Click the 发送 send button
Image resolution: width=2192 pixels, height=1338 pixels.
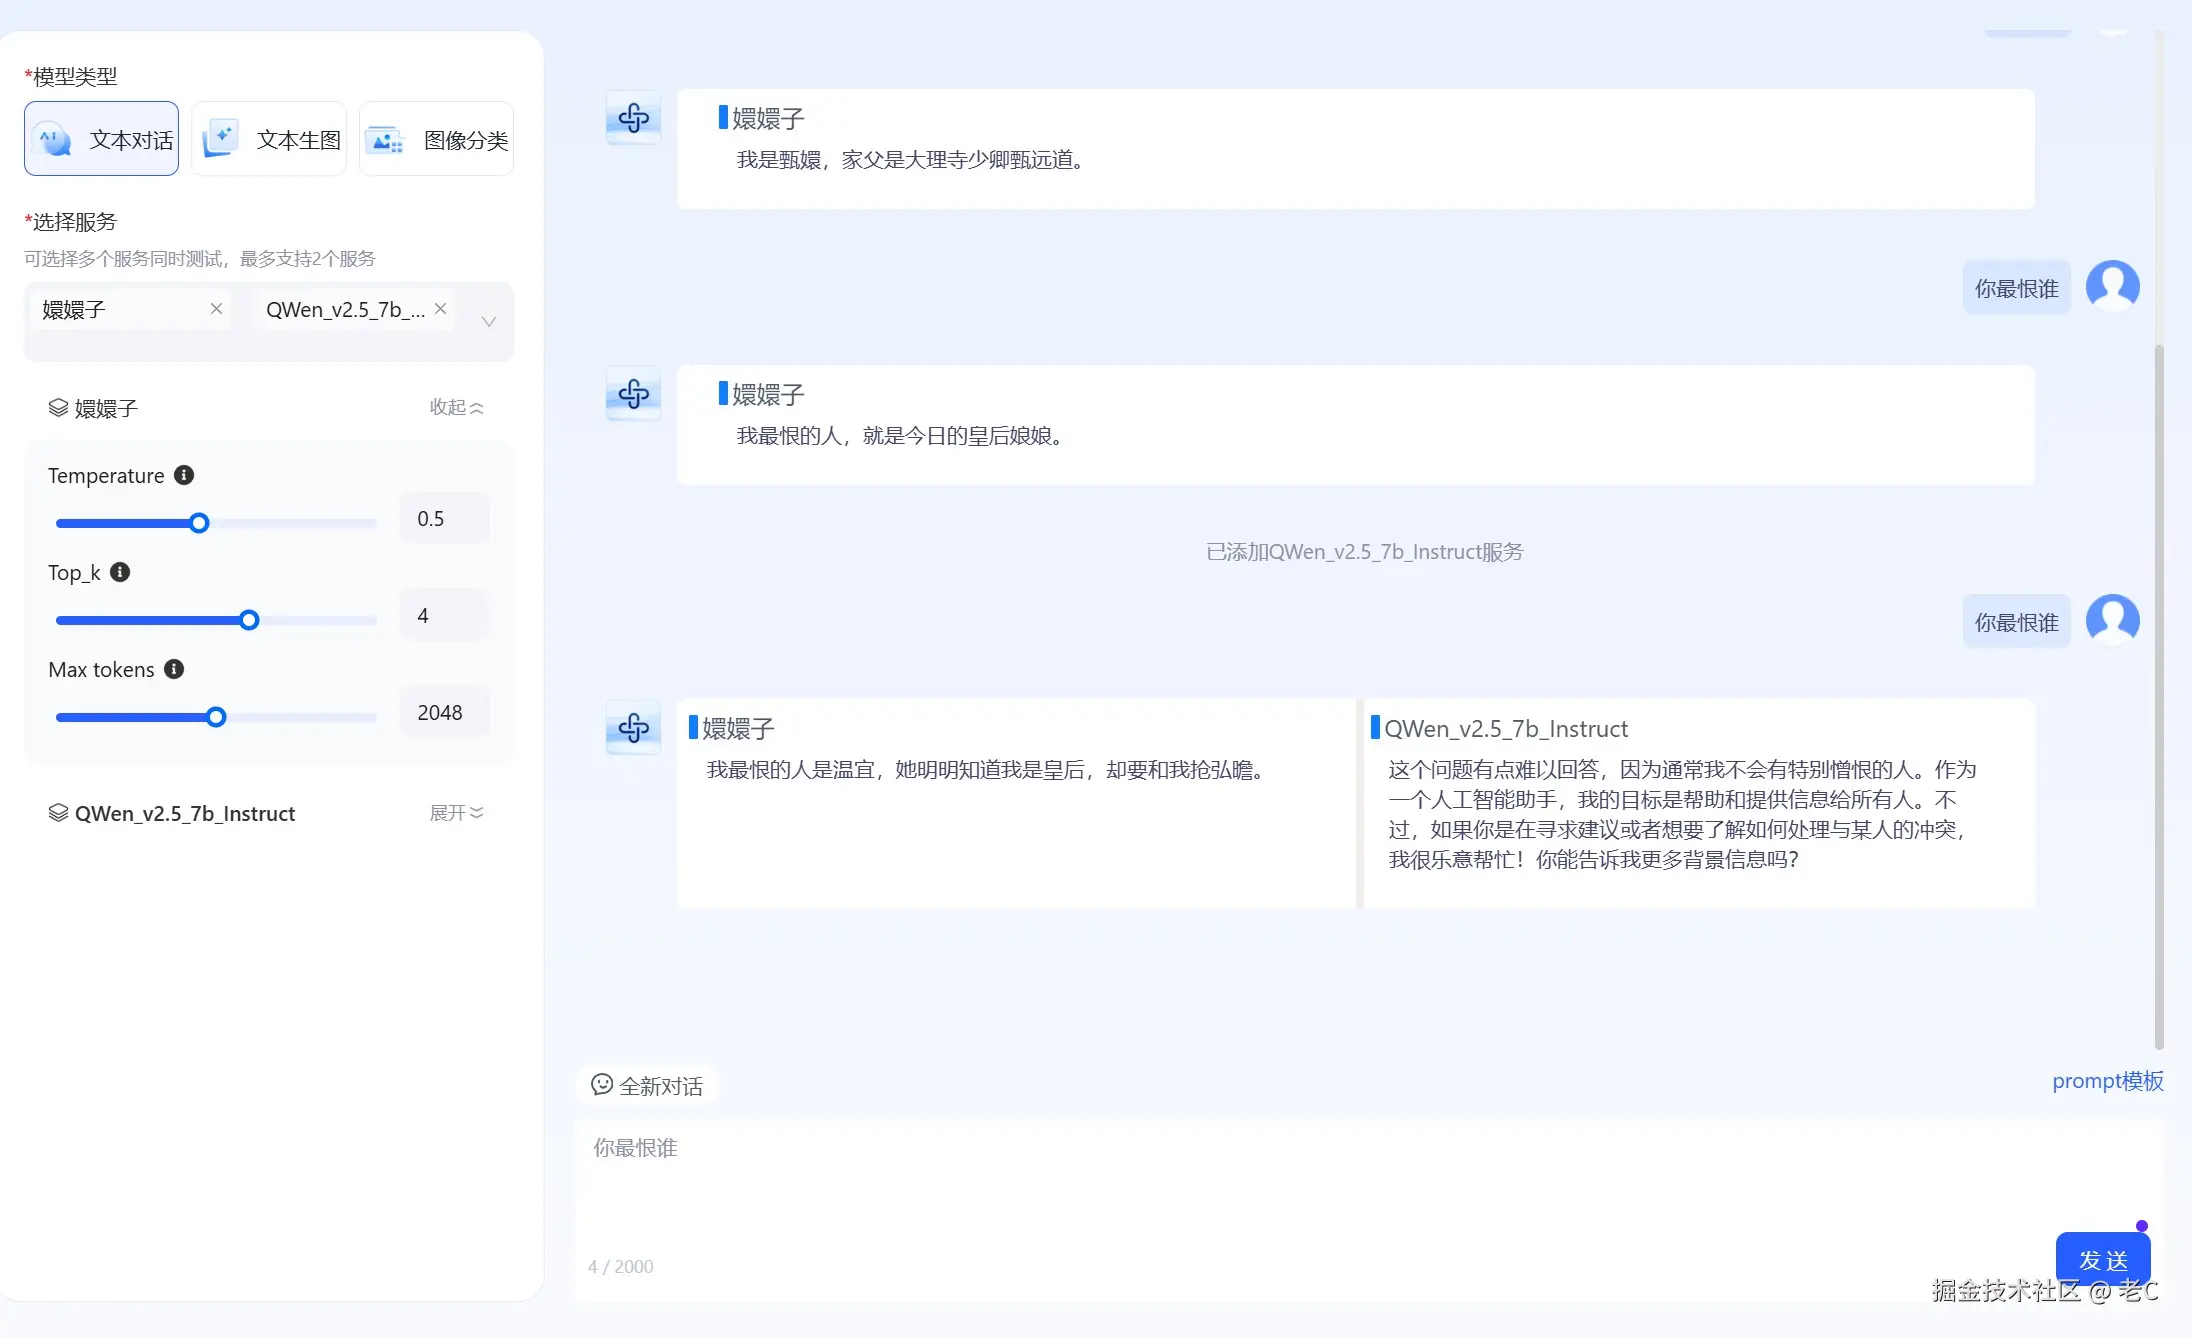2102,1259
